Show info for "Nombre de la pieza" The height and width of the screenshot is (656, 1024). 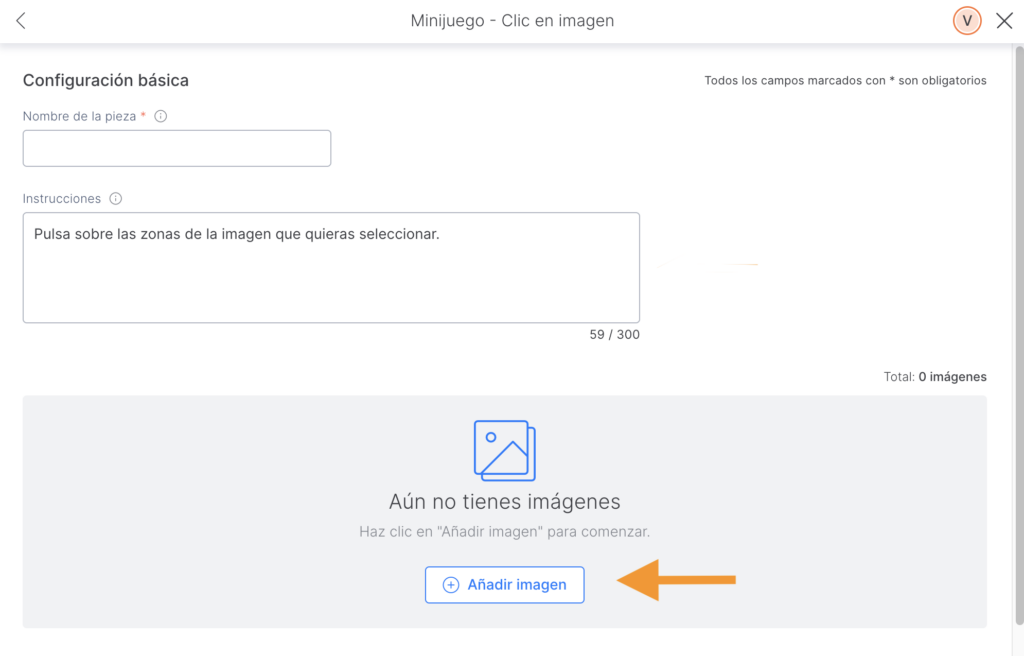click(161, 116)
